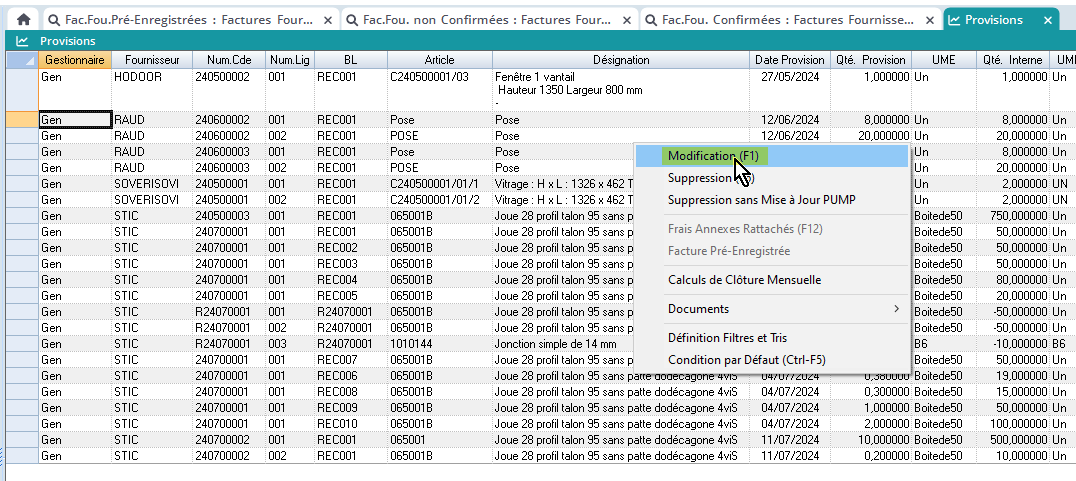Image resolution: width=1076 pixels, height=481 pixels.
Task: Close the Provisions tab
Action: point(1048,20)
